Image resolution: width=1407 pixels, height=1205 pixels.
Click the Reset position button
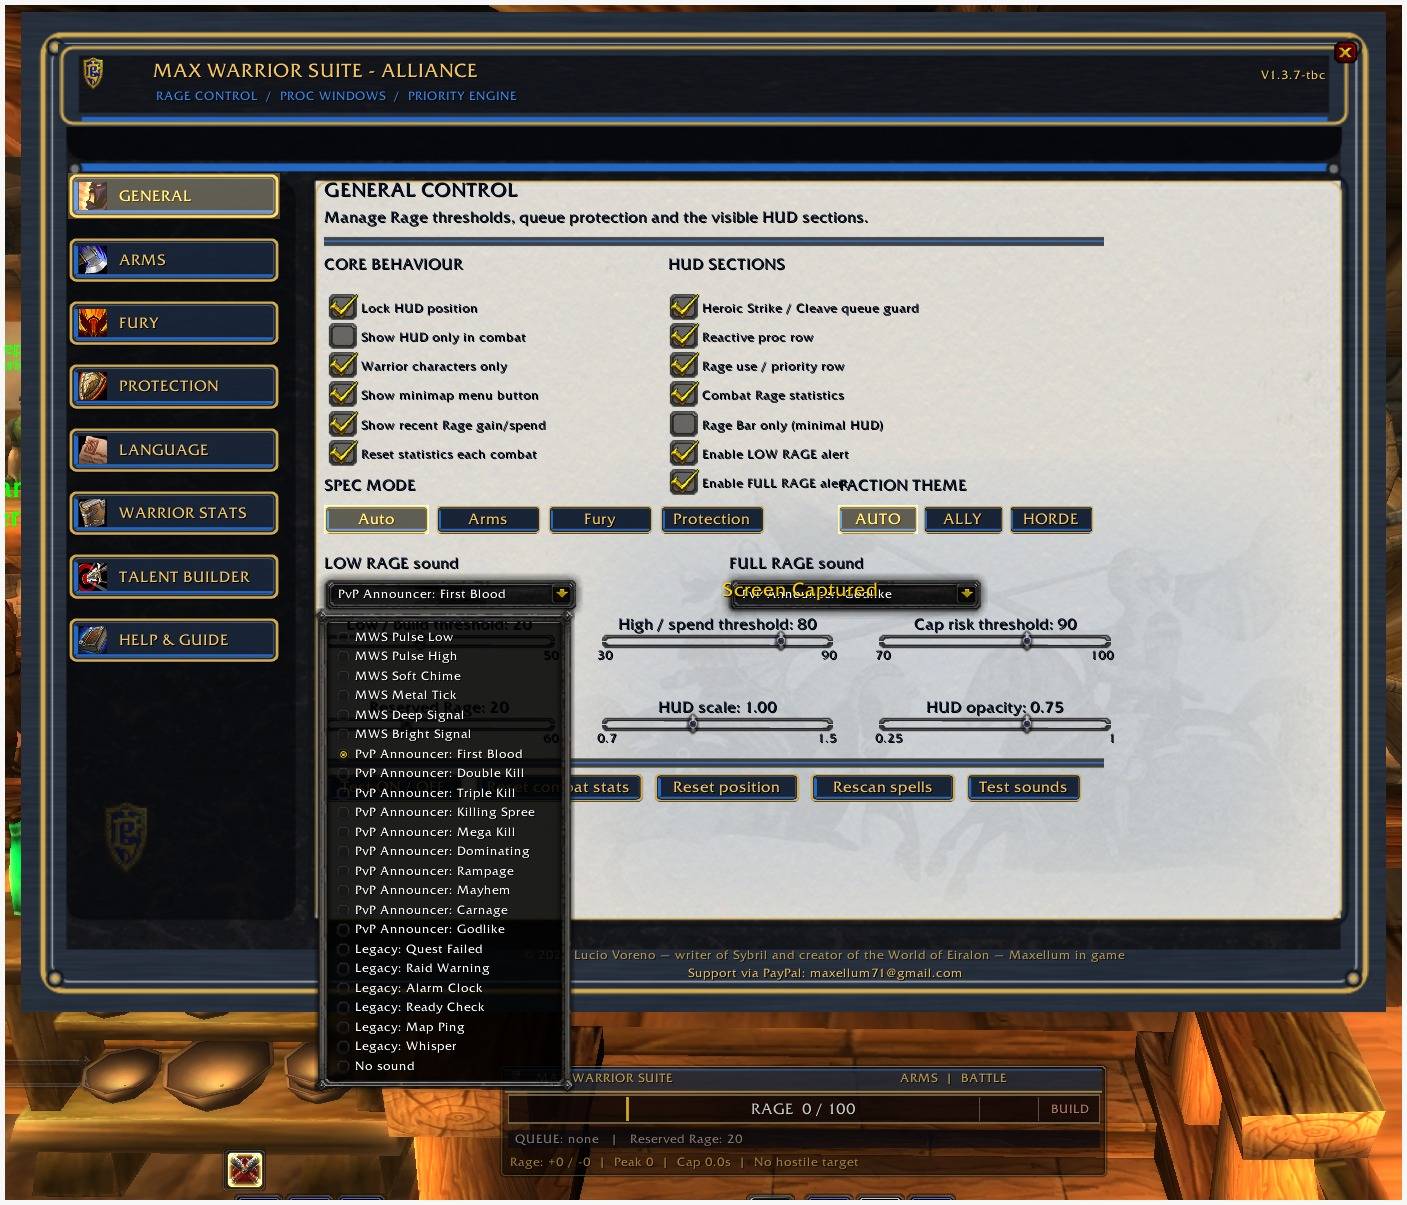point(726,787)
